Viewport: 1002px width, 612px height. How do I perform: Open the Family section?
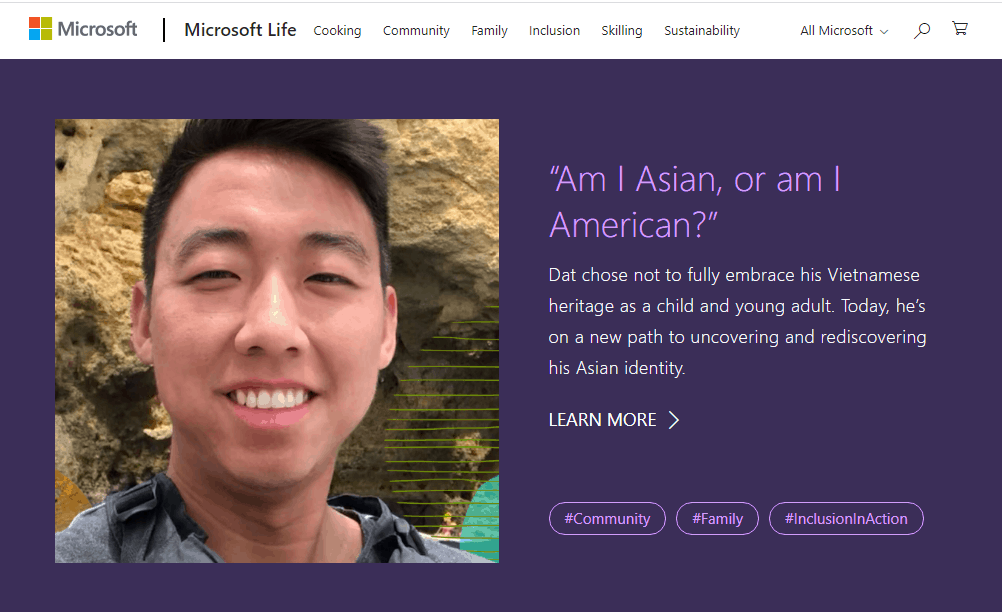click(489, 31)
